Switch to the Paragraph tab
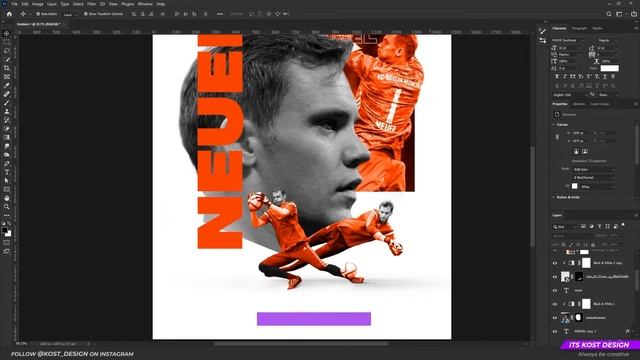Image resolution: width=640 pixels, height=360 pixels. 579,28
